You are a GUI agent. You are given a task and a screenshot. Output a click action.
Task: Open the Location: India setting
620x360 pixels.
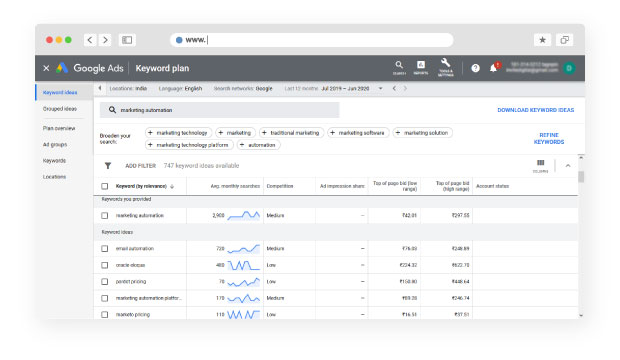128,89
